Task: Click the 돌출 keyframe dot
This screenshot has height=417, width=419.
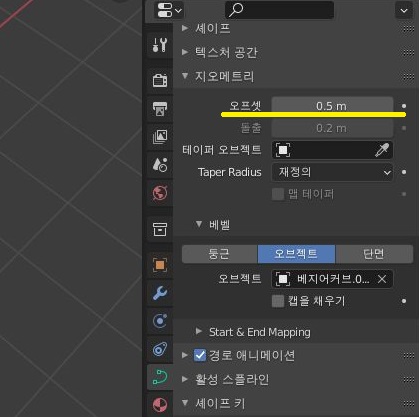Action: click(404, 128)
